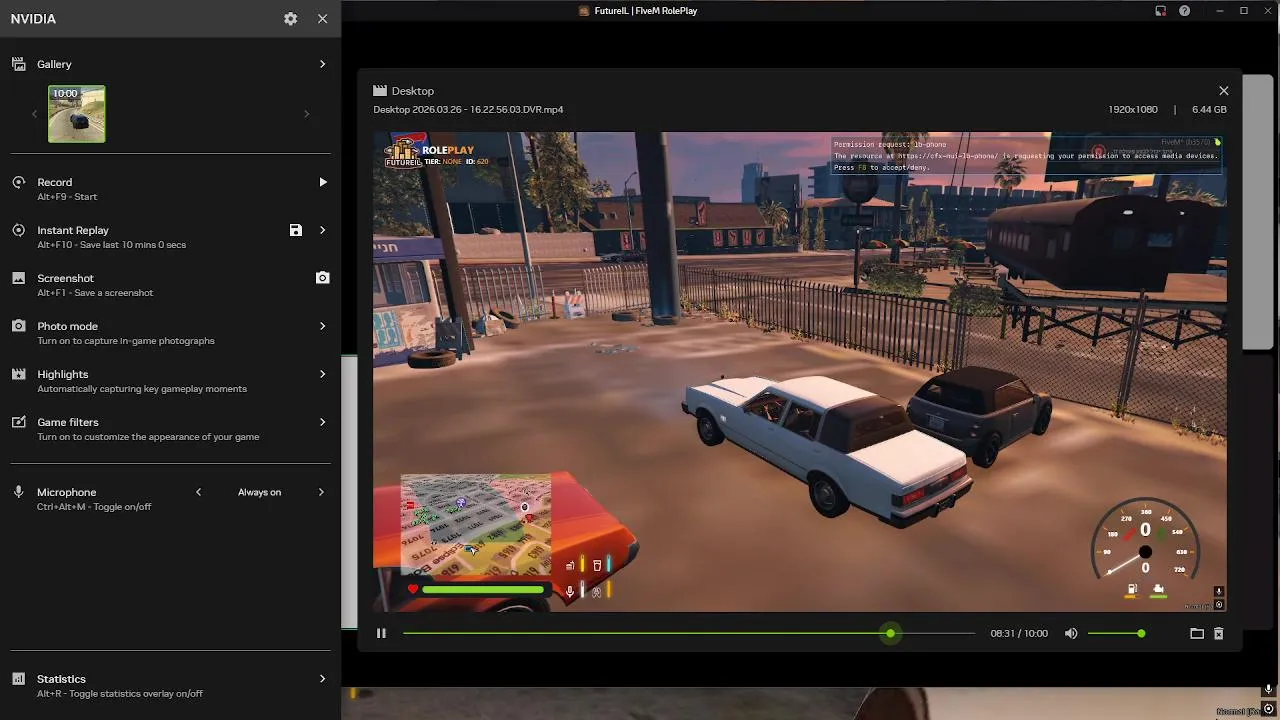1280x720 pixels.
Task: Delete the video with trash icon
Action: [1218, 633]
